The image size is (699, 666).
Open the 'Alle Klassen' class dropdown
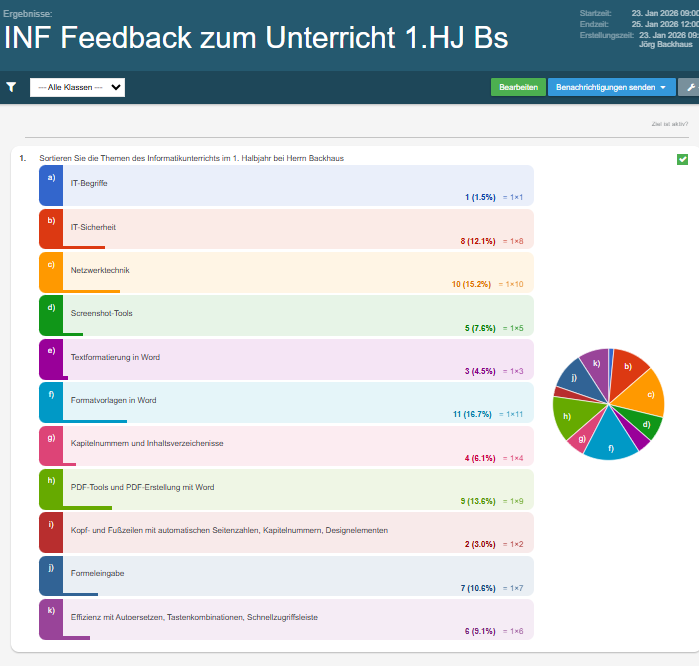(77, 87)
